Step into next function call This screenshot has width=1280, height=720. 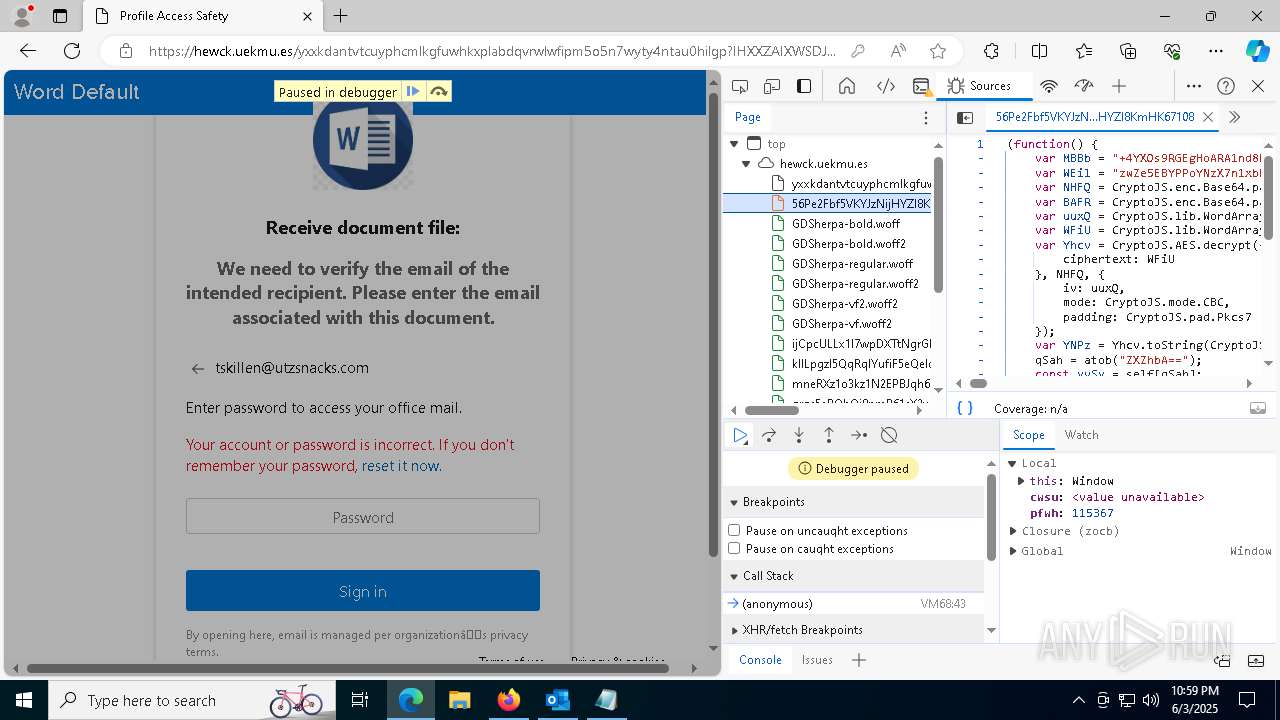pos(799,435)
